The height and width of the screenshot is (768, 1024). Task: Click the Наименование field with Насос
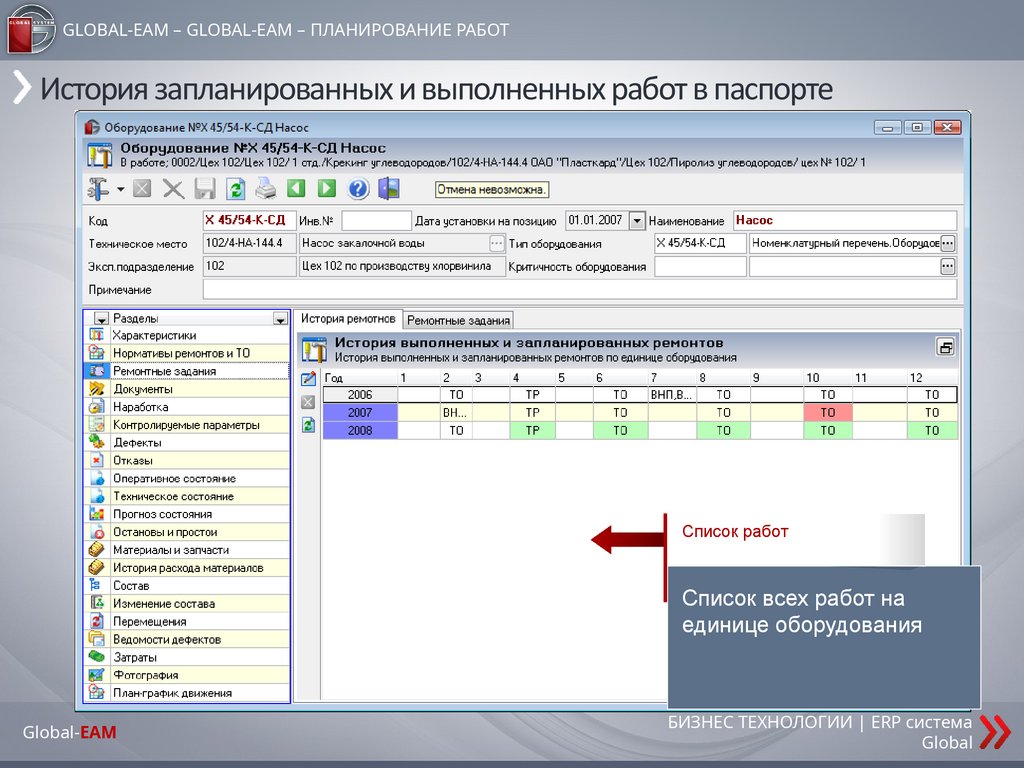point(845,221)
